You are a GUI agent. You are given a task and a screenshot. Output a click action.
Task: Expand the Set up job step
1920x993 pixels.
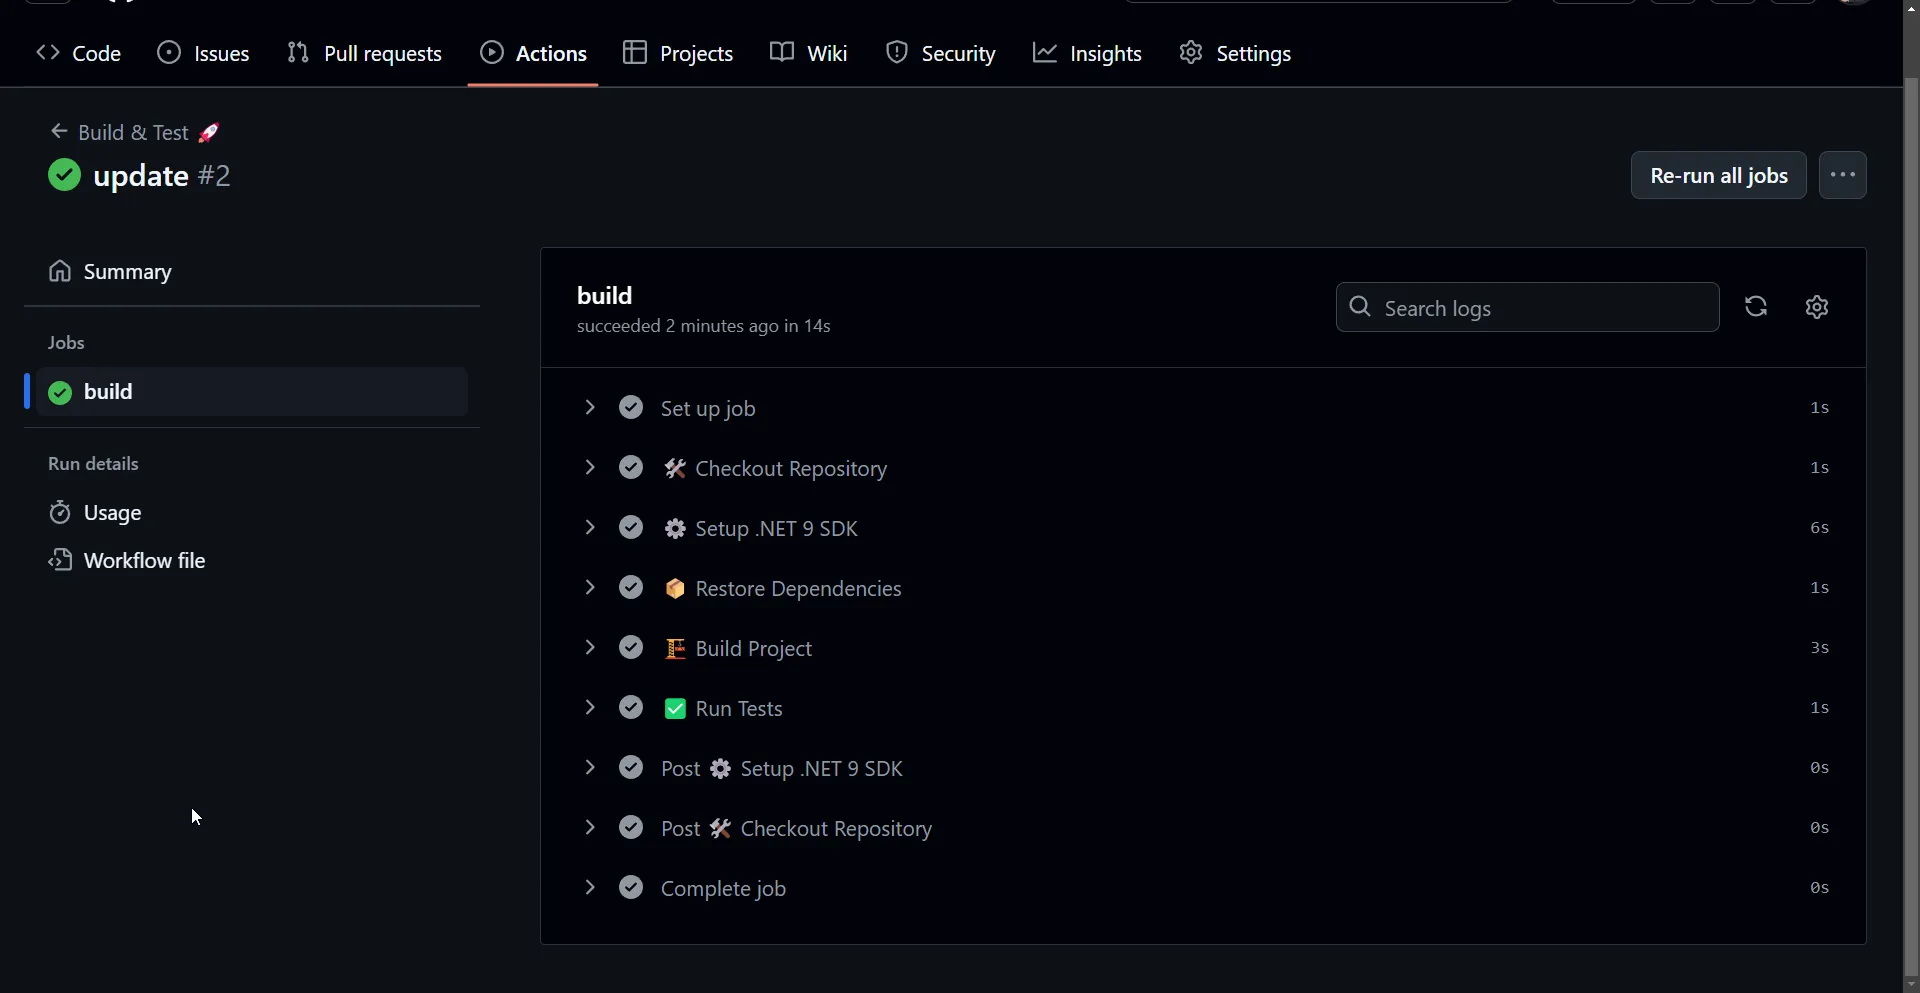[590, 408]
